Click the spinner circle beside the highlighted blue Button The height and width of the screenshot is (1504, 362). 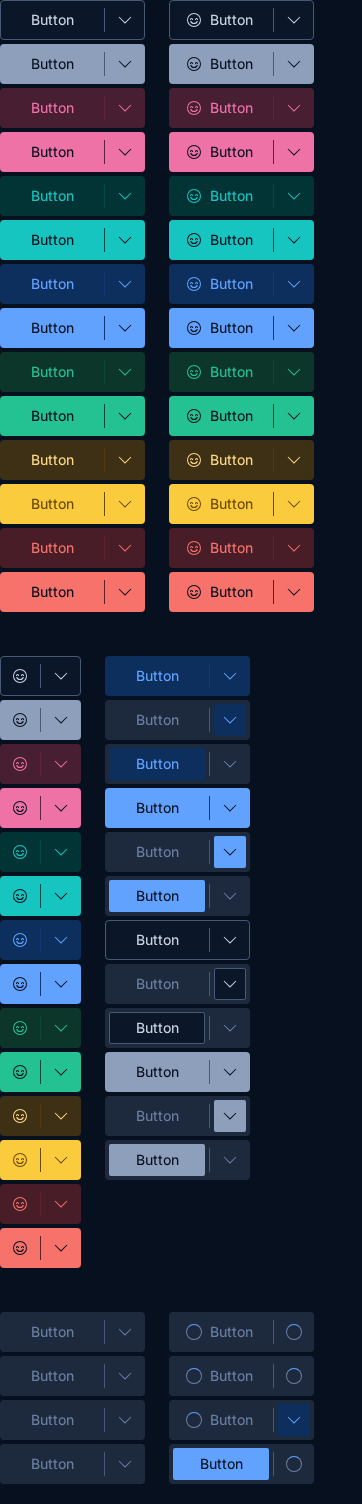point(294,1464)
